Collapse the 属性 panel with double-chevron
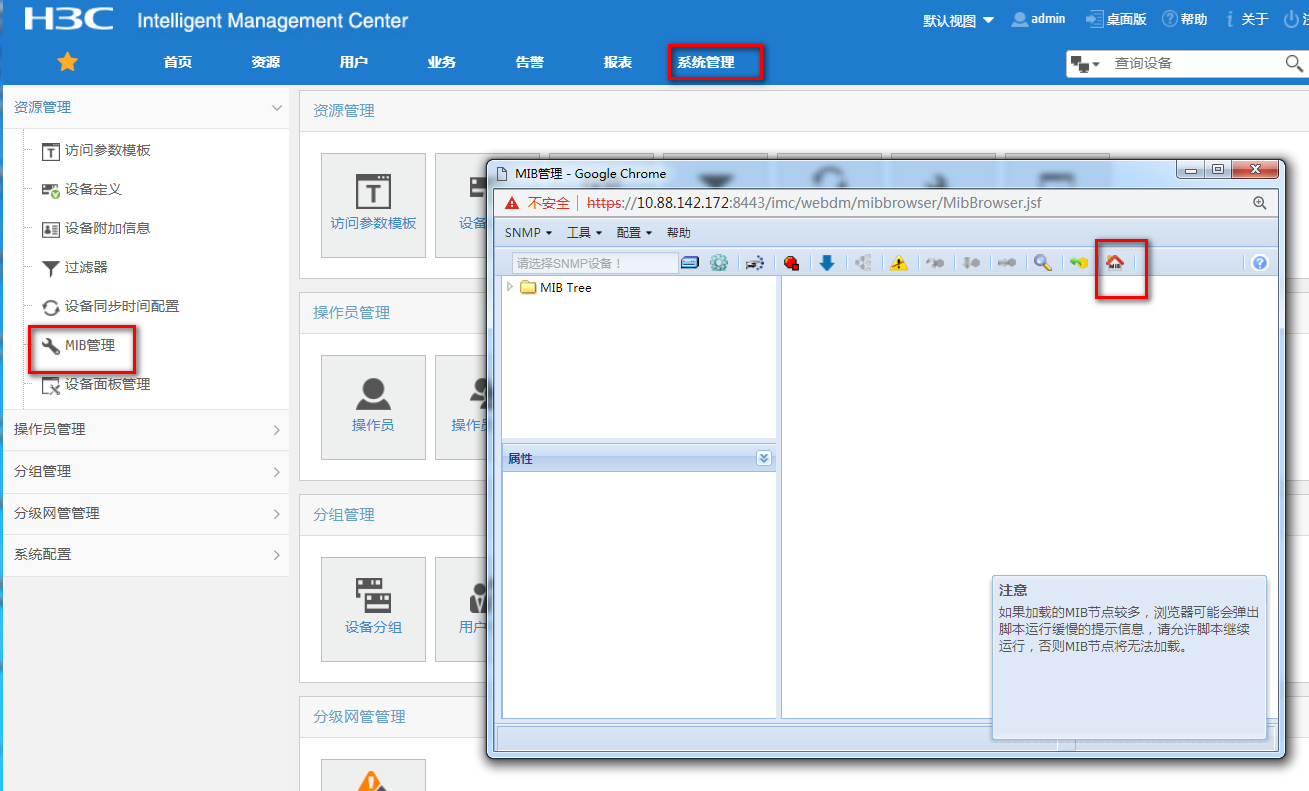This screenshot has height=791, width=1309. click(x=764, y=458)
